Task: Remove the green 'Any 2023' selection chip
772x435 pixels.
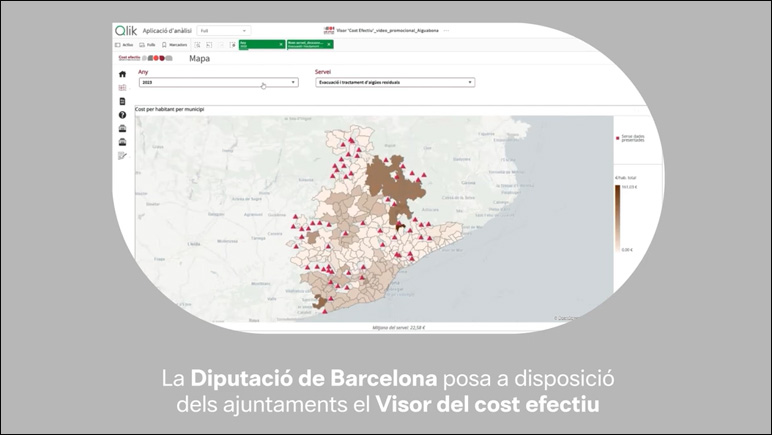Action: [x=280, y=45]
